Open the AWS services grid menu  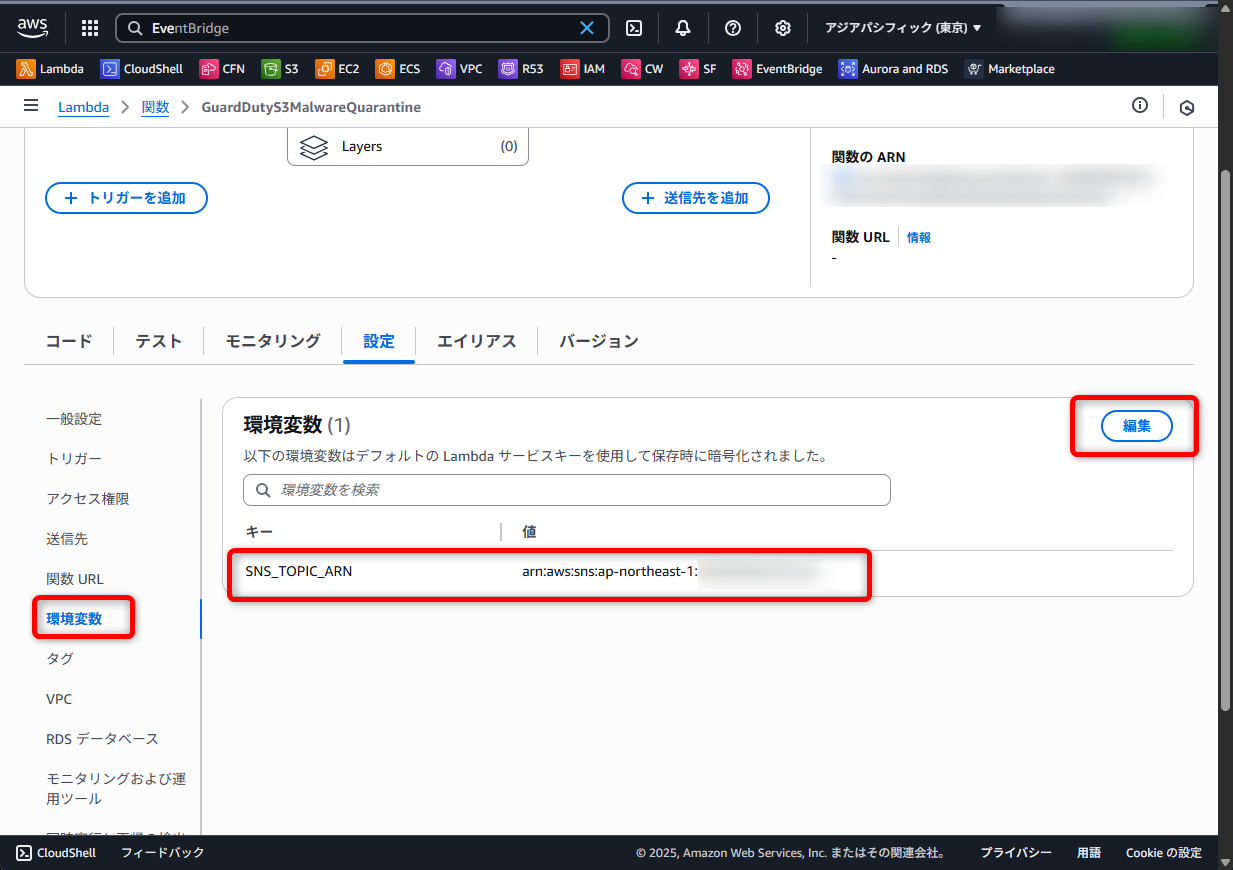[x=89, y=28]
